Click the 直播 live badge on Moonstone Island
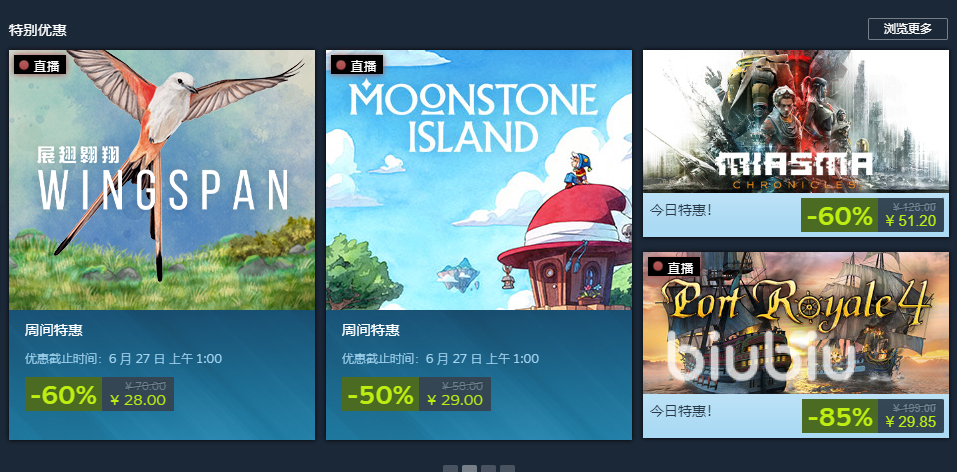 click(x=356, y=65)
